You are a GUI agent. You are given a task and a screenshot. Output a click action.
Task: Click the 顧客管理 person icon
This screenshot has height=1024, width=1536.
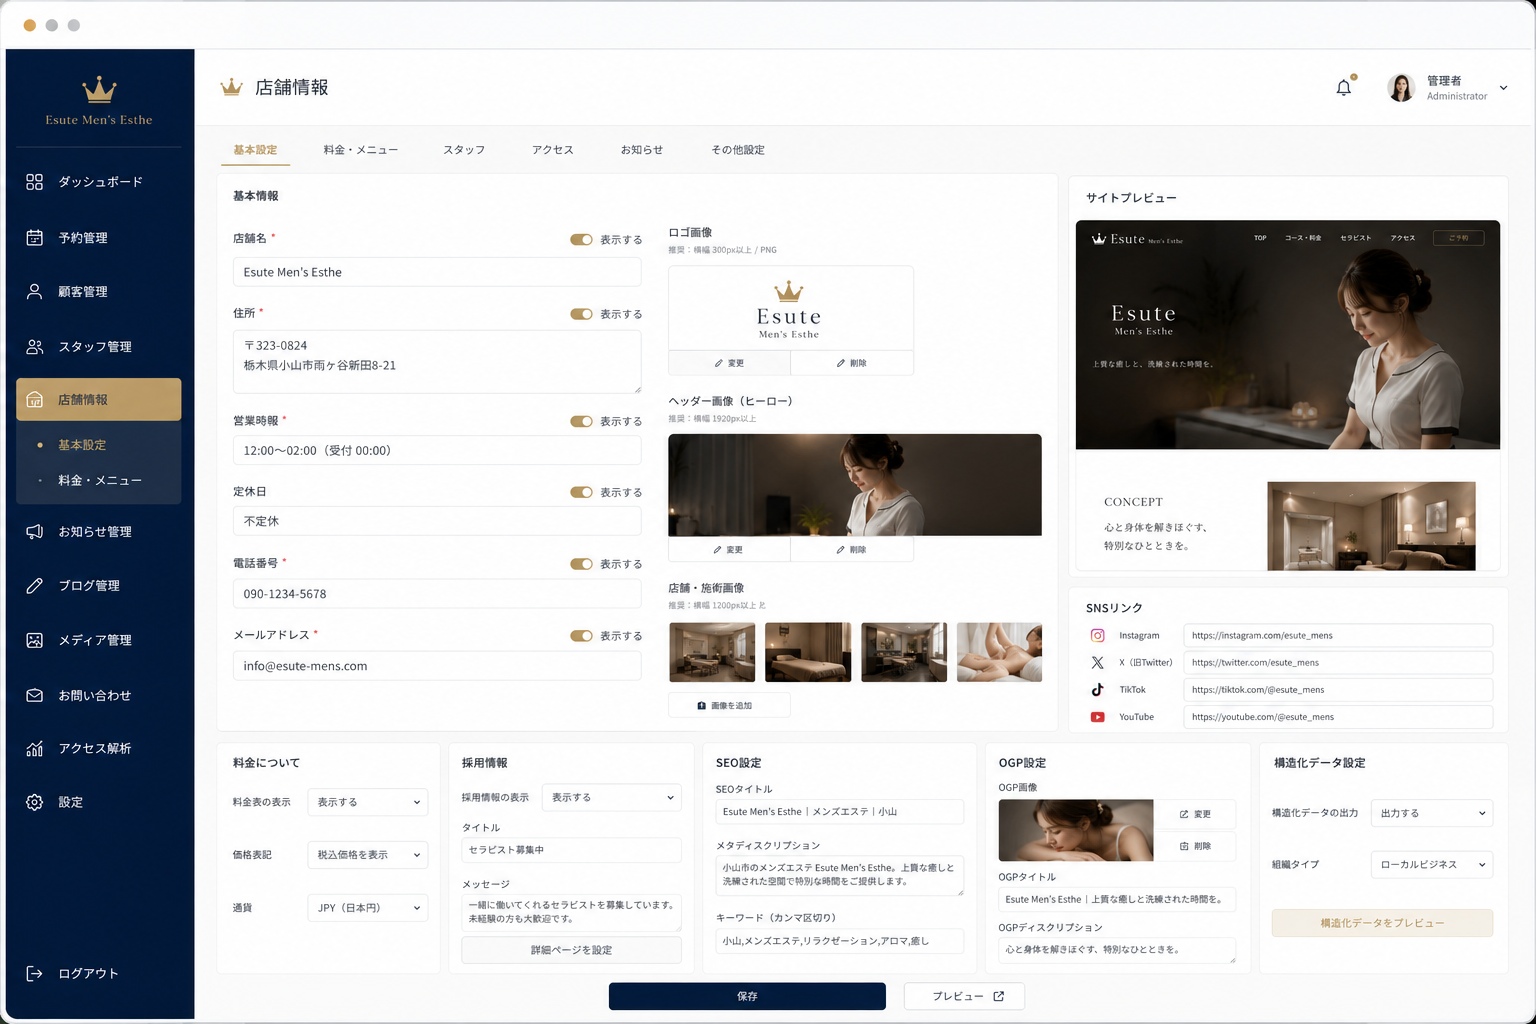point(34,292)
